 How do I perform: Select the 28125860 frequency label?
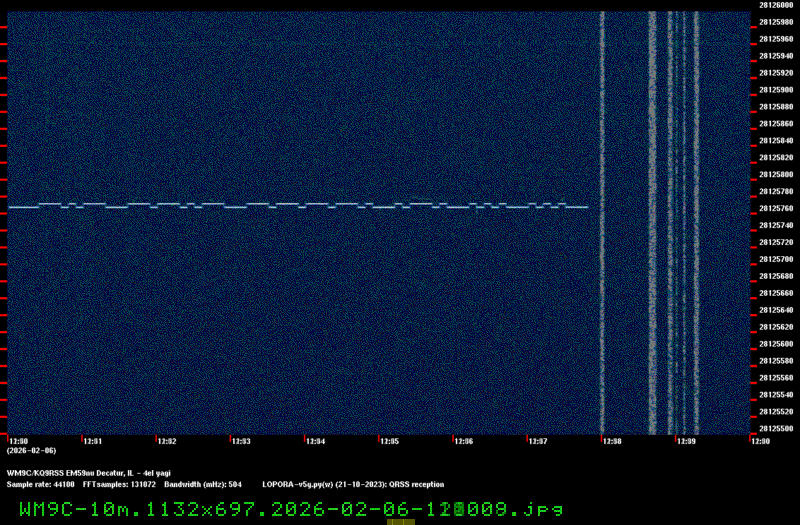[x=776, y=123]
